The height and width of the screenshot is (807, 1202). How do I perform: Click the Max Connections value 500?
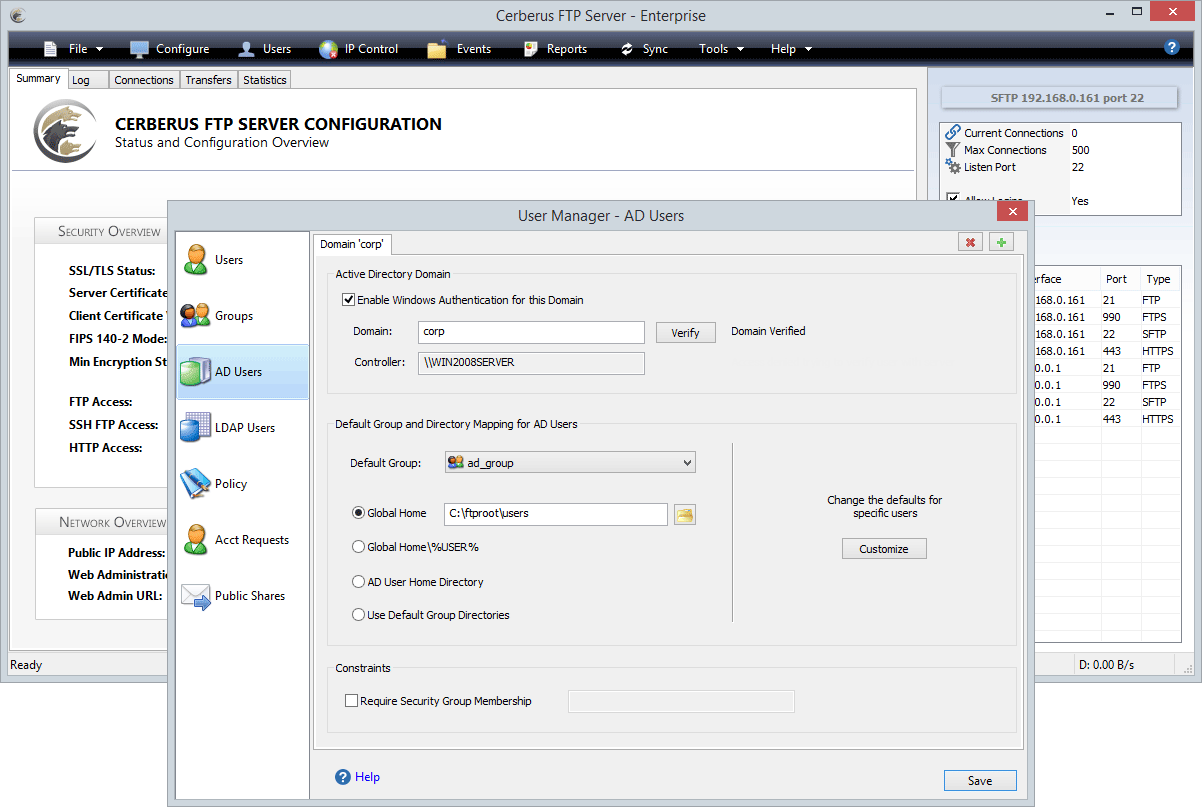pyautogui.click(x=1080, y=150)
